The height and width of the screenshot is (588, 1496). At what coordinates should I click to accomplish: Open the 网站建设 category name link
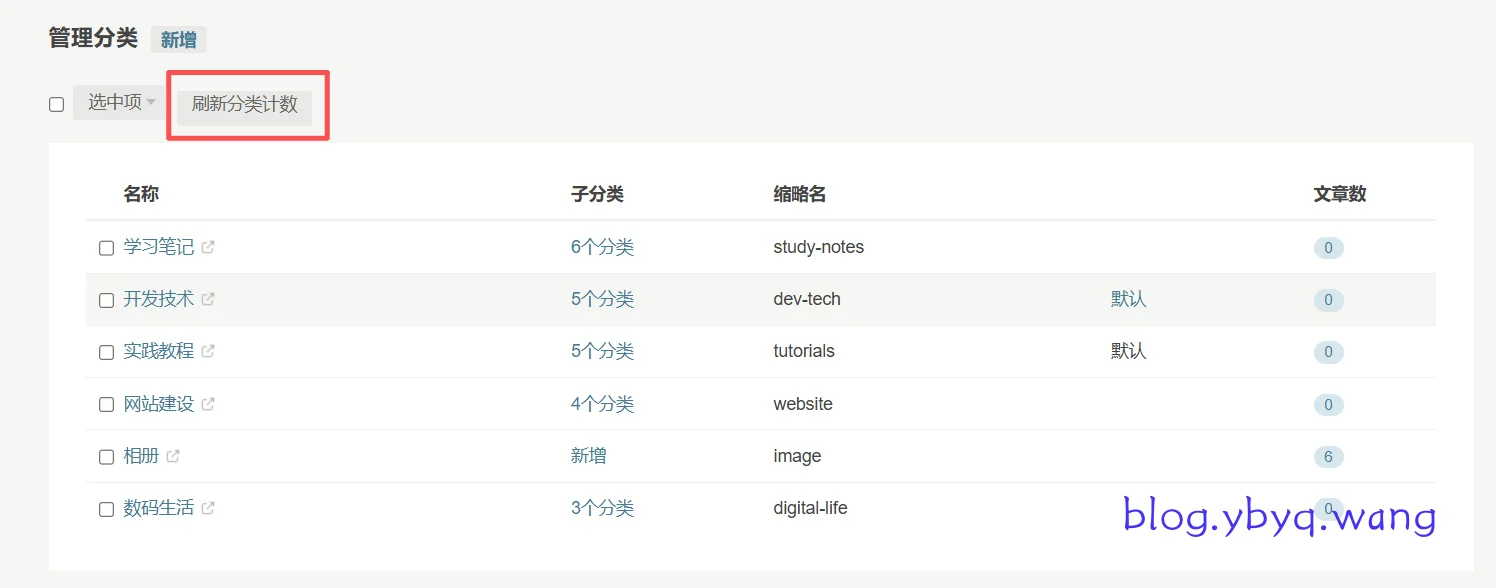pyautogui.click(x=158, y=404)
